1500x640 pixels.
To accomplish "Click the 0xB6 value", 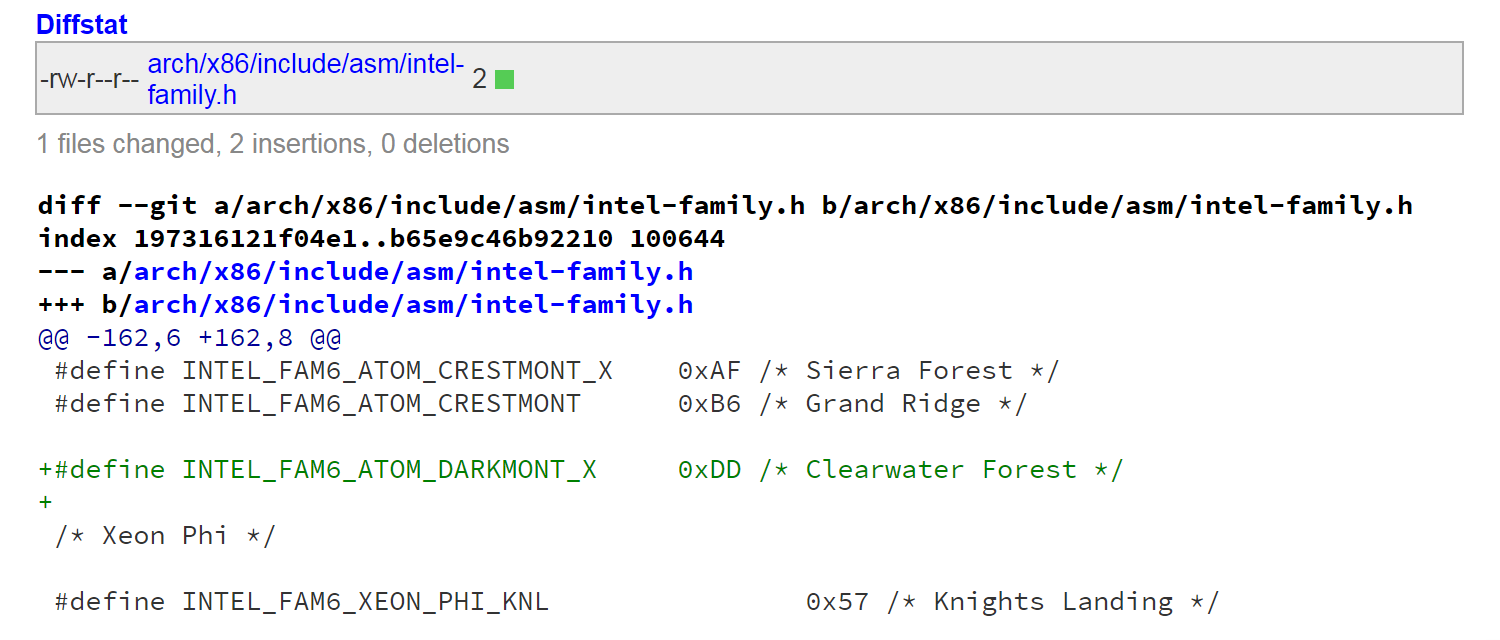I will (x=709, y=404).
